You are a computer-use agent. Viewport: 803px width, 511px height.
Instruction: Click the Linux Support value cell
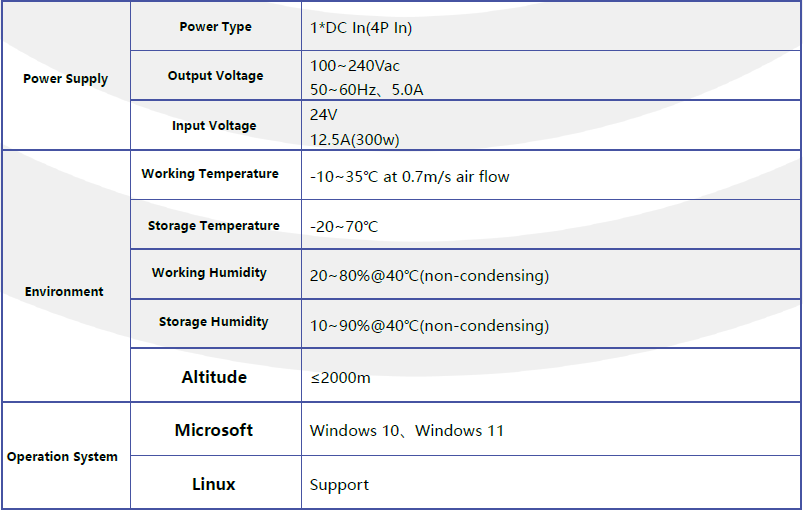point(551,482)
